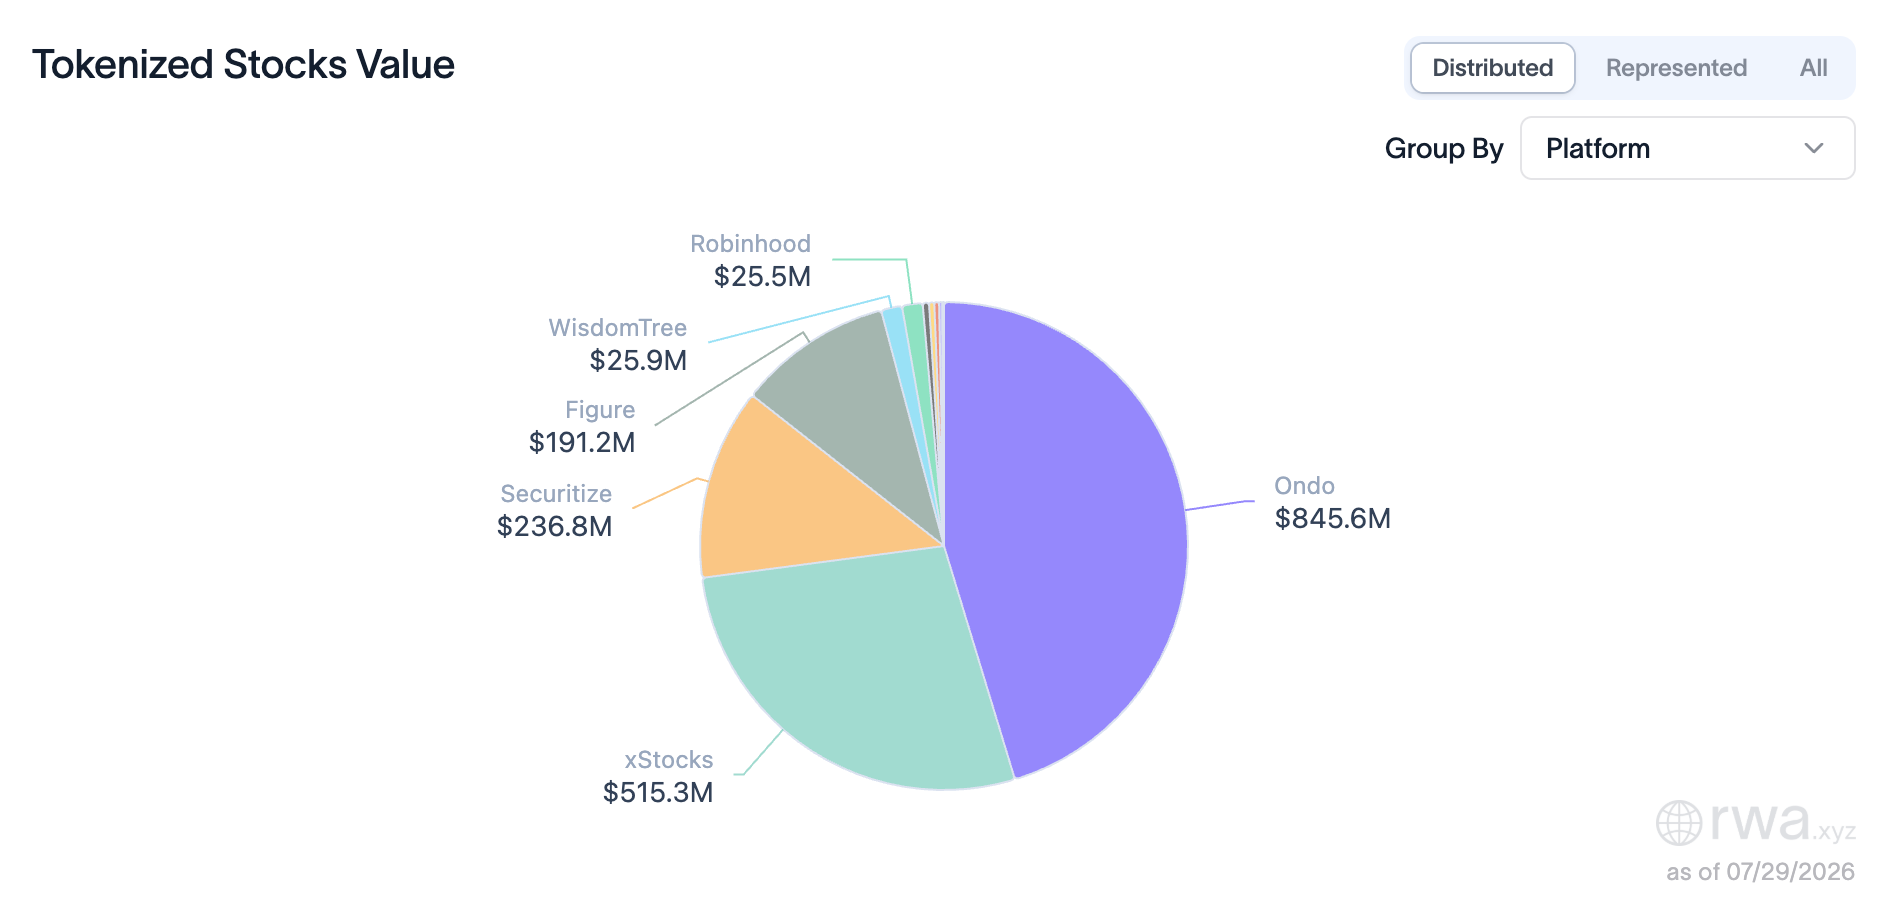This screenshot has height=906, width=1880.
Task: Click the $25.5M value
Action: coord(762,276)
